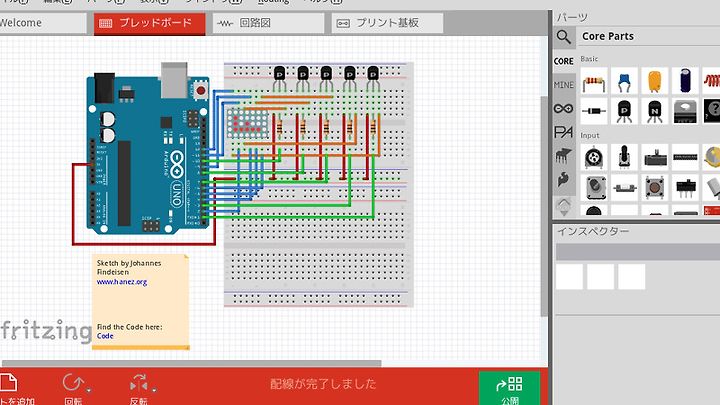Viewport: 720px width, 405px height.
Task: Click the パーツ panel title
Action: [x=572, y=18]
